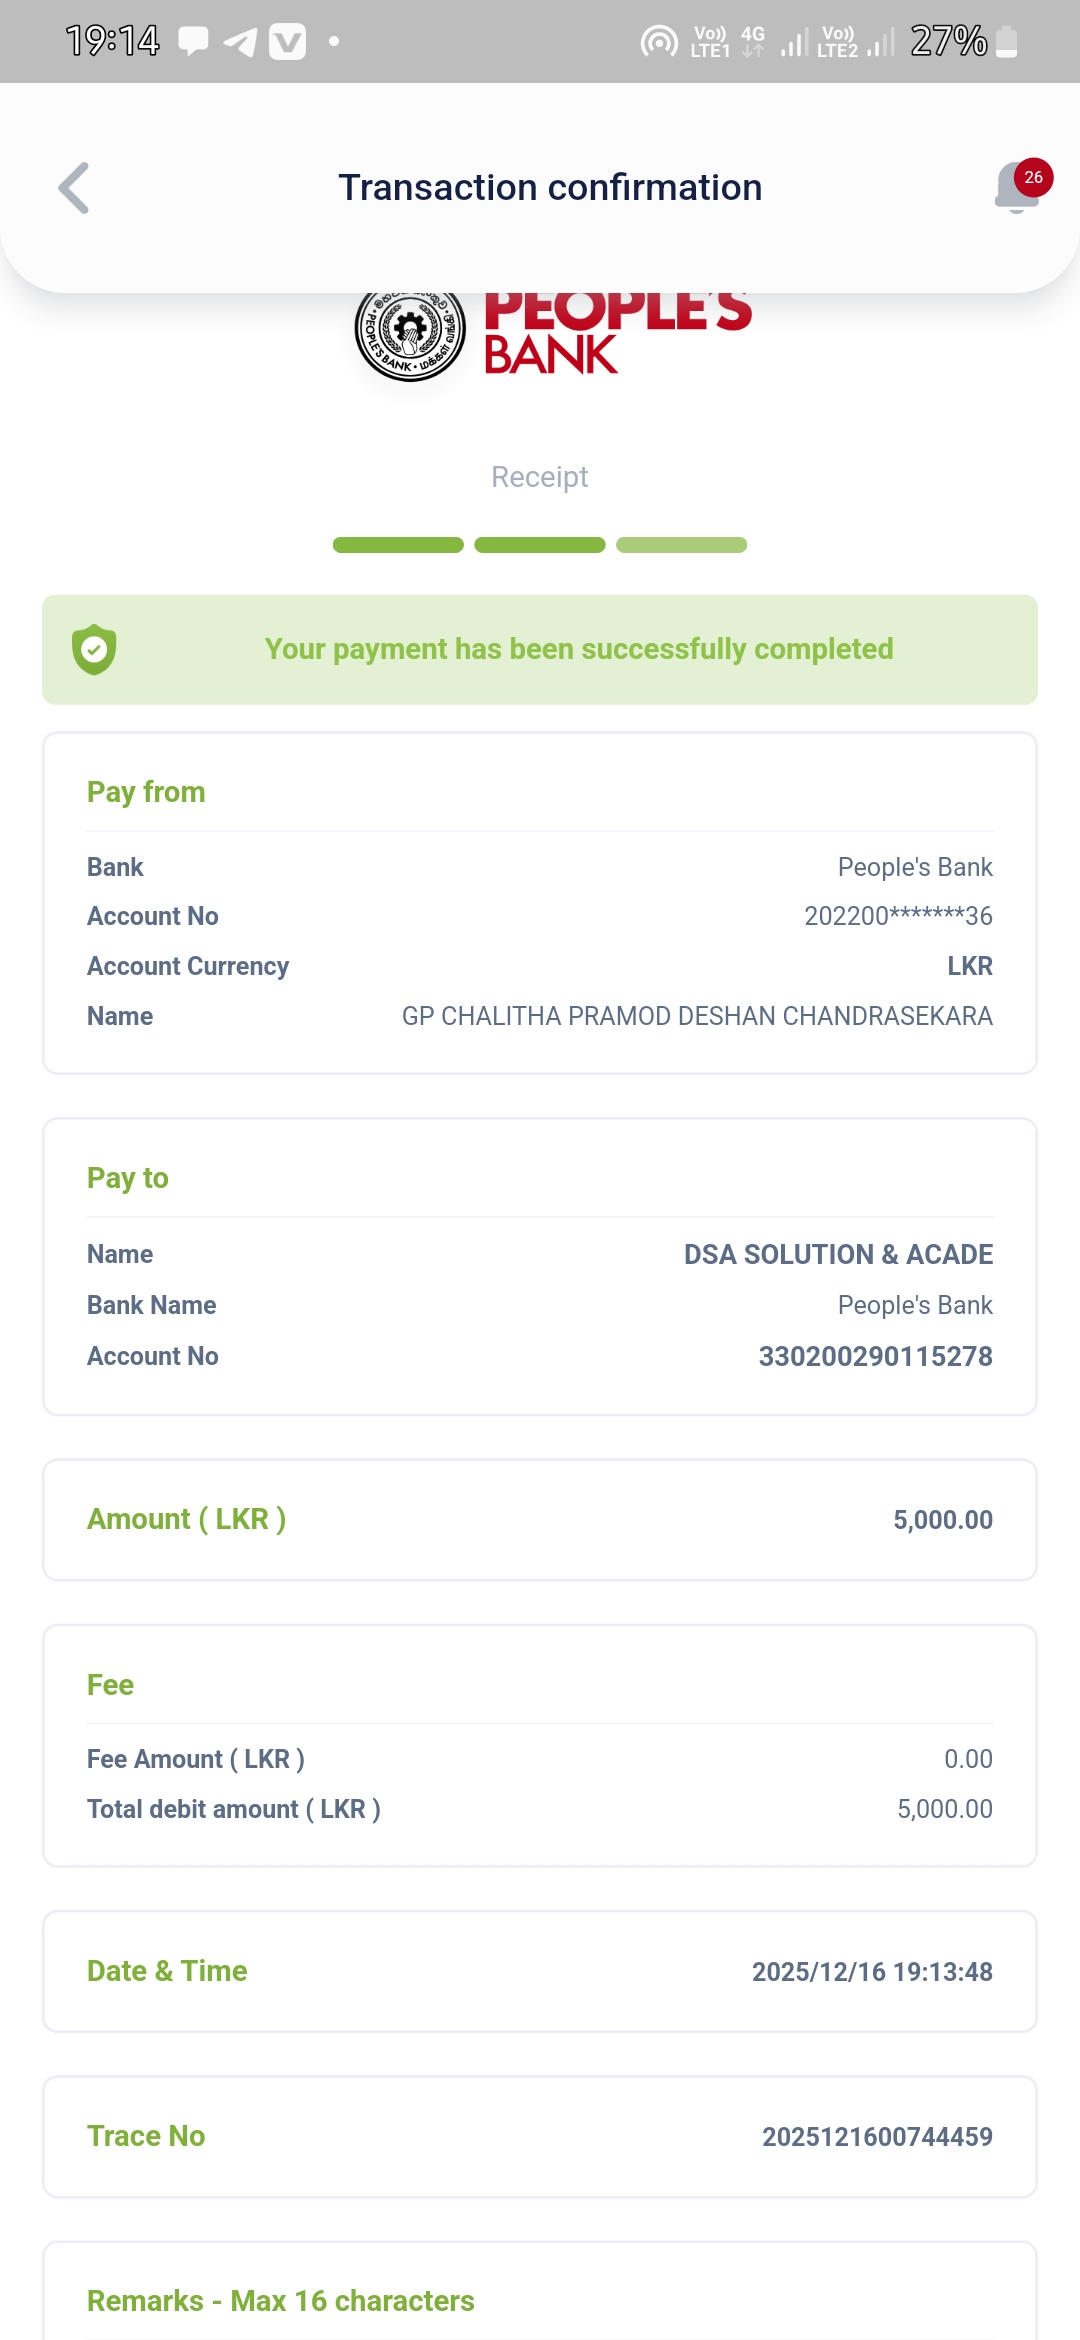
Task: Tap the hotspot icon in status bar
Action: pos(659,42)
